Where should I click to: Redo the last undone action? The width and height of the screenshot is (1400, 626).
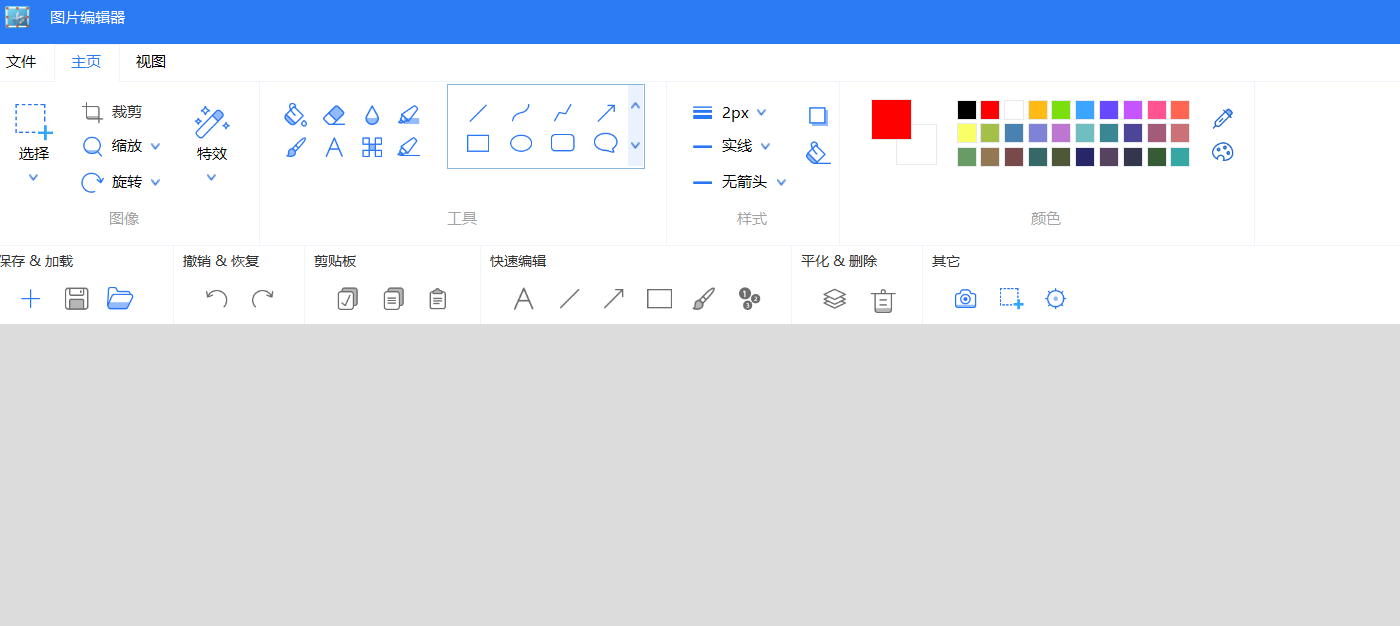pyautogui.click(x=262, y=298)
